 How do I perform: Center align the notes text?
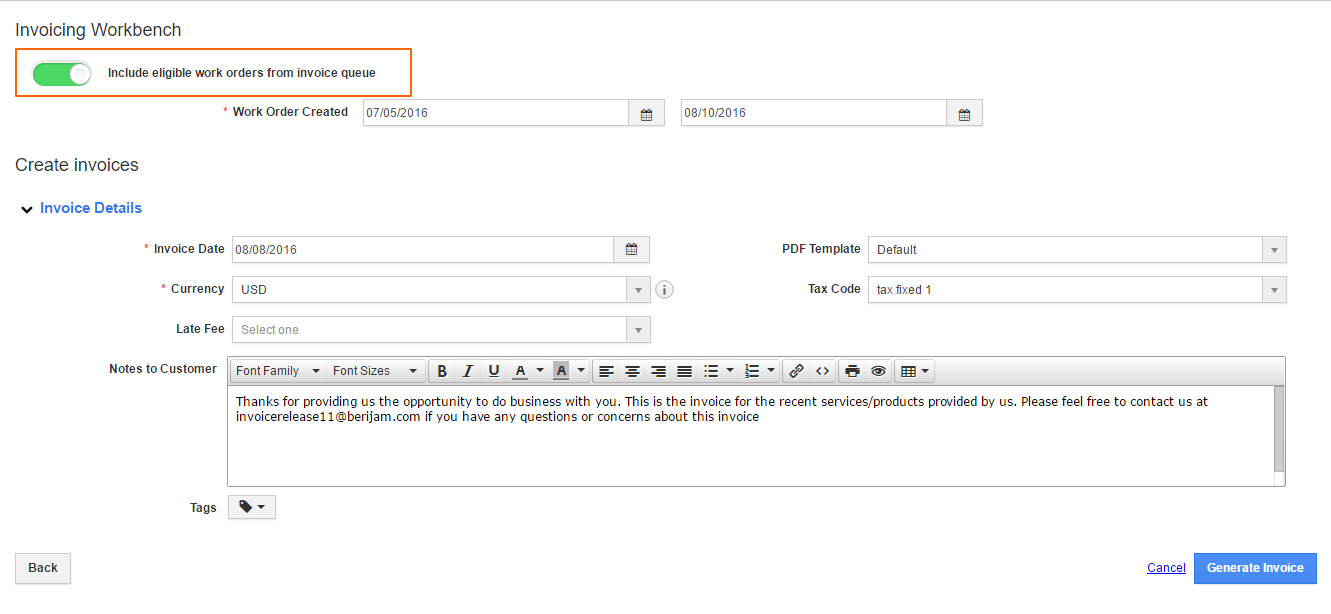point(632,371)
